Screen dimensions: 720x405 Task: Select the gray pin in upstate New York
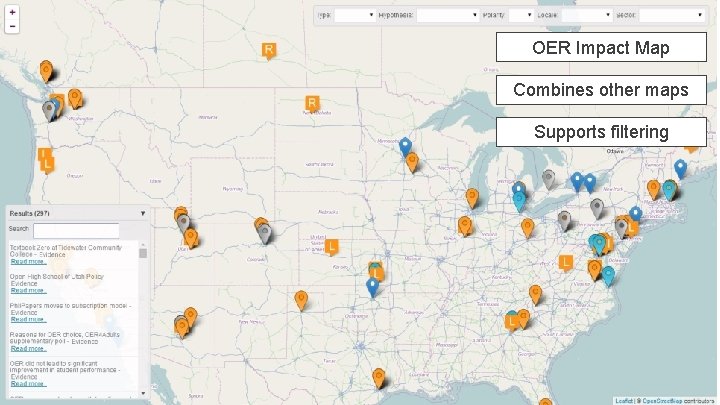pos(596,208)
